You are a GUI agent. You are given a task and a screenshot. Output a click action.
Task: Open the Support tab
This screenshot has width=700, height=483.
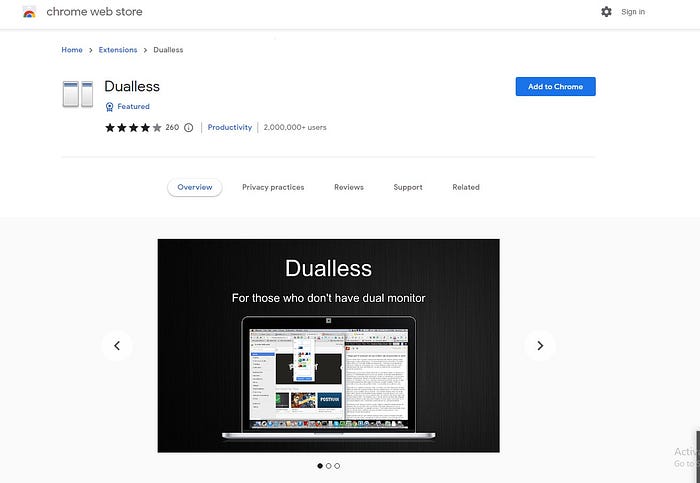click(x=408, y=187)
